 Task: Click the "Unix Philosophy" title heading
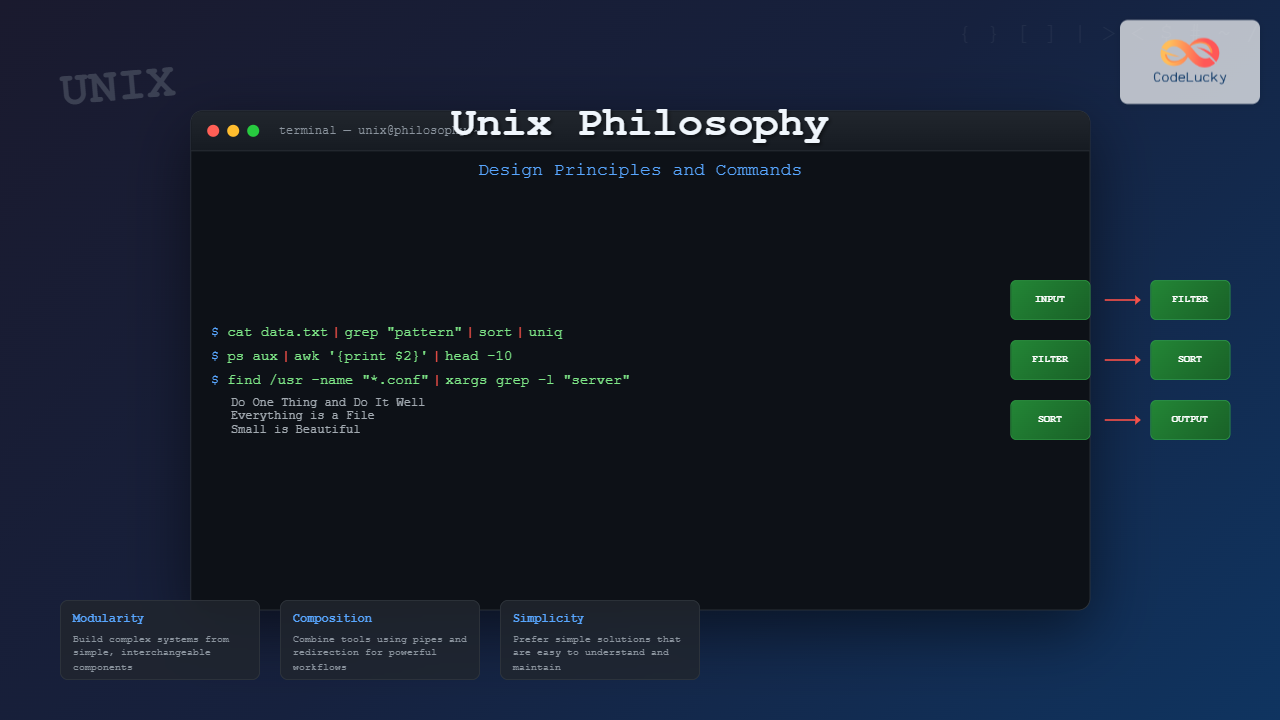click(640, 124)
